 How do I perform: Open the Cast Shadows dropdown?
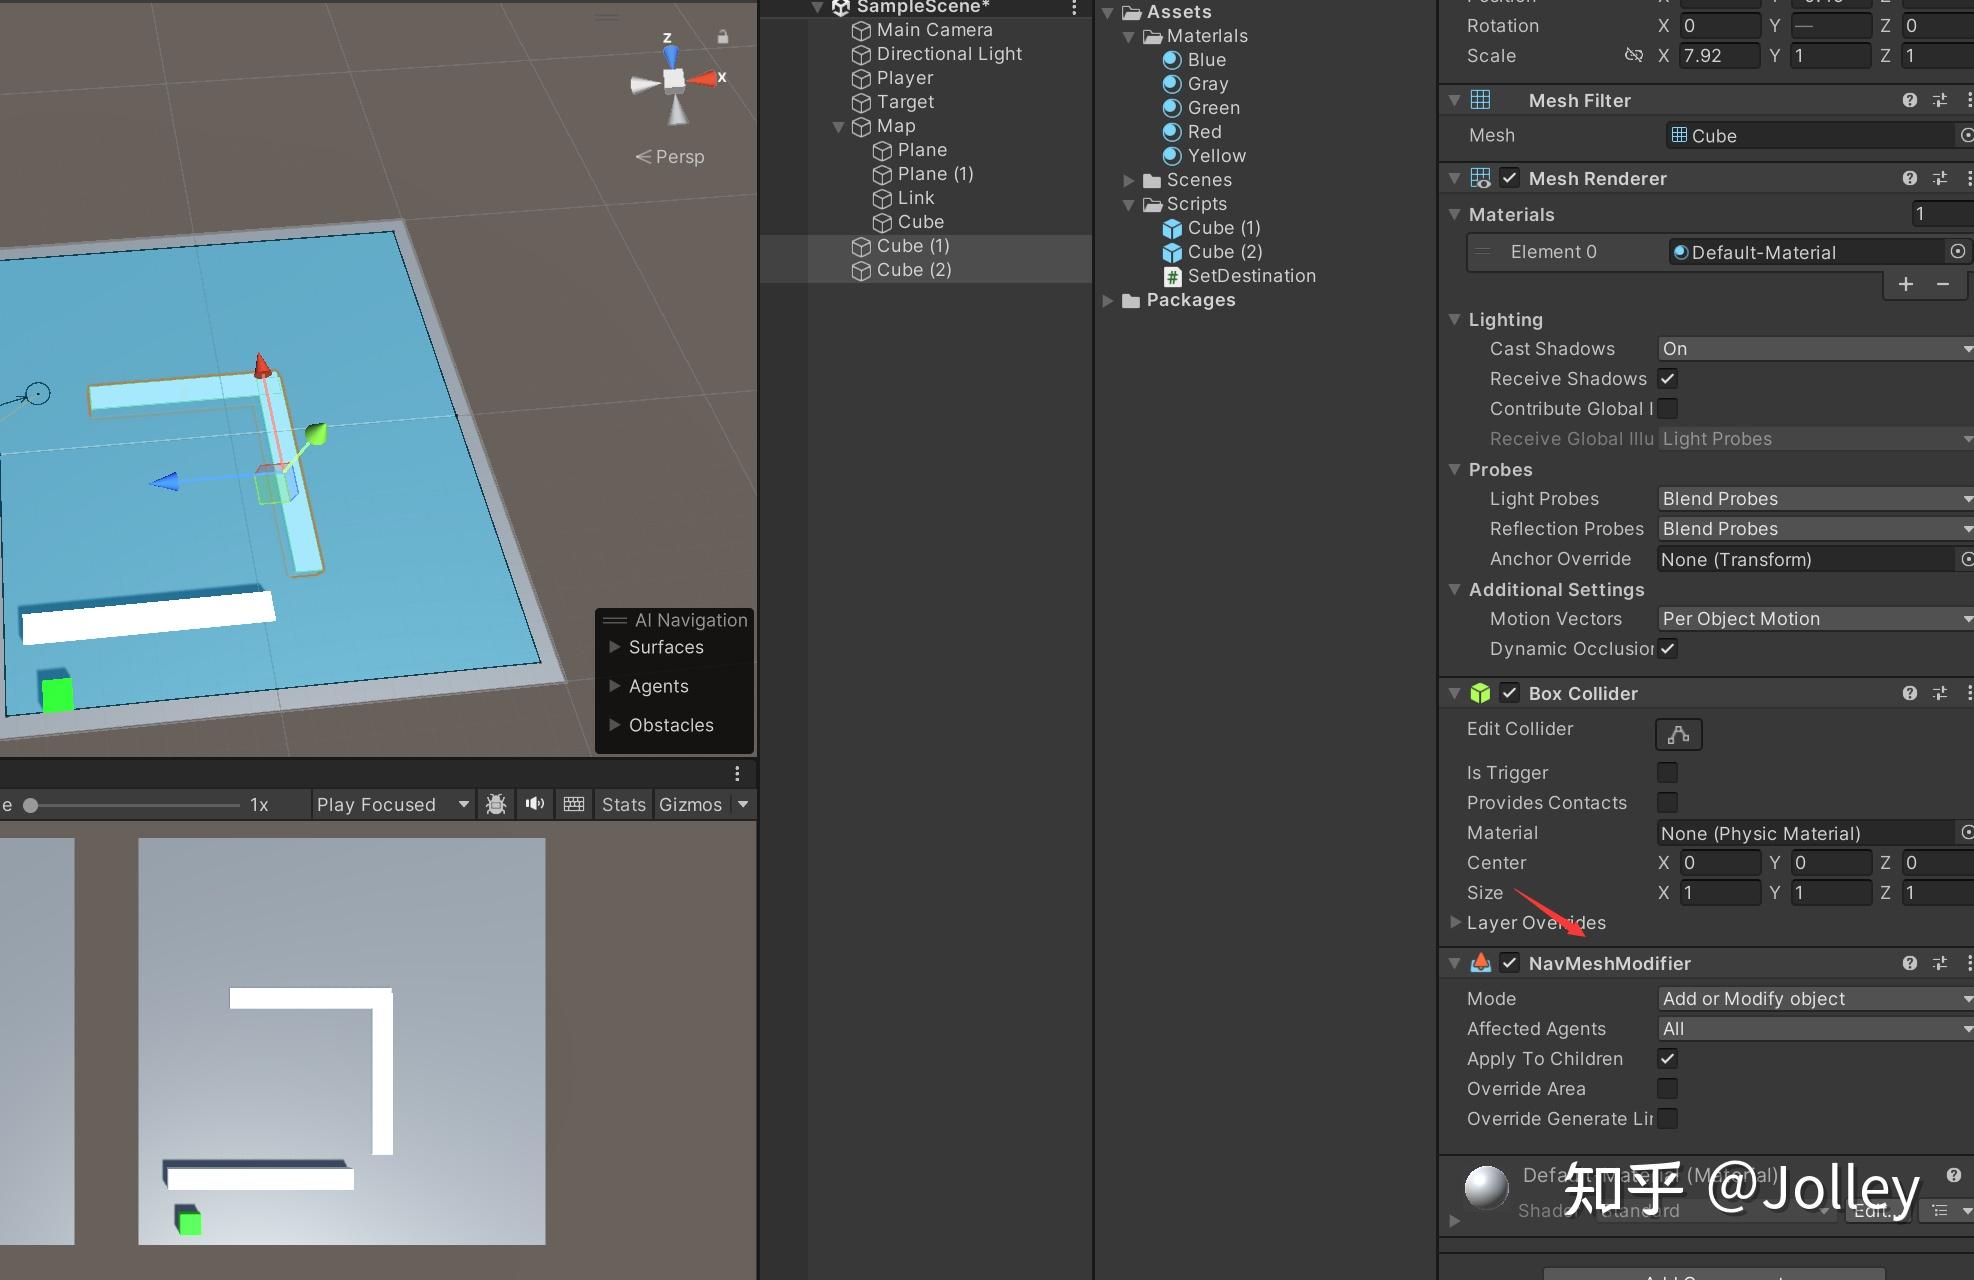1816,348
